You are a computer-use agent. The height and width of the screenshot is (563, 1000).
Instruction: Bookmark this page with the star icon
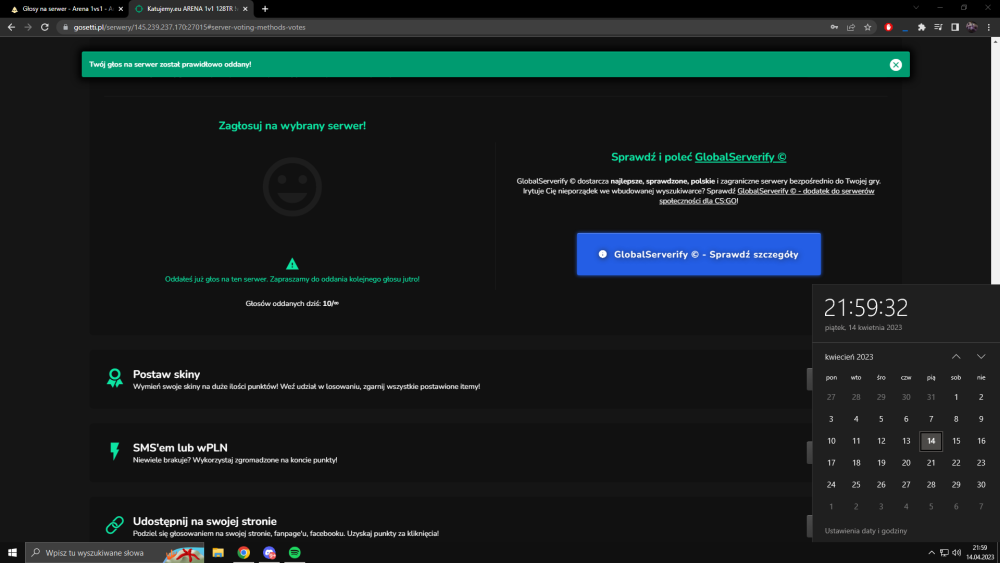click(867, 27)
